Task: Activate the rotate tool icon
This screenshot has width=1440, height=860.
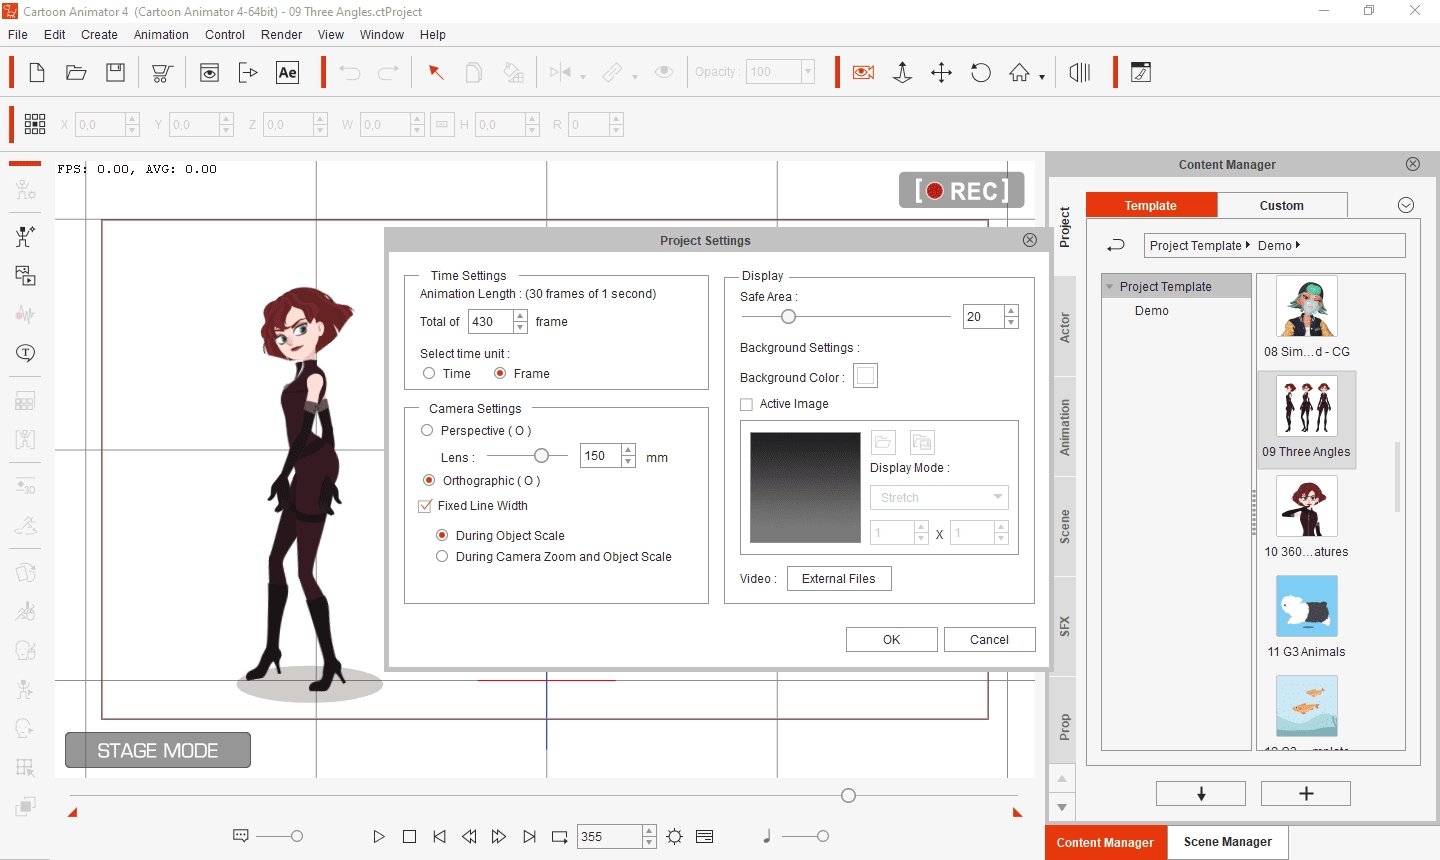Action: pyautogui.click(x=981, y=72)
